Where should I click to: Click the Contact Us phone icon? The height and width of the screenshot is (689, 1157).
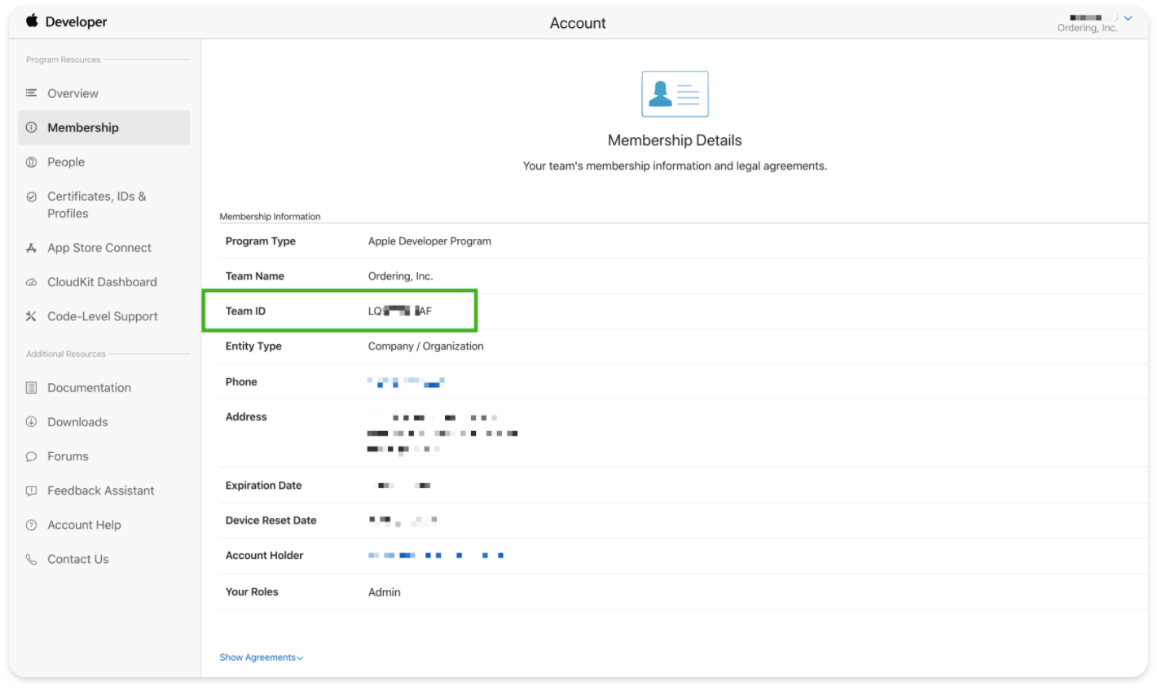31,559
